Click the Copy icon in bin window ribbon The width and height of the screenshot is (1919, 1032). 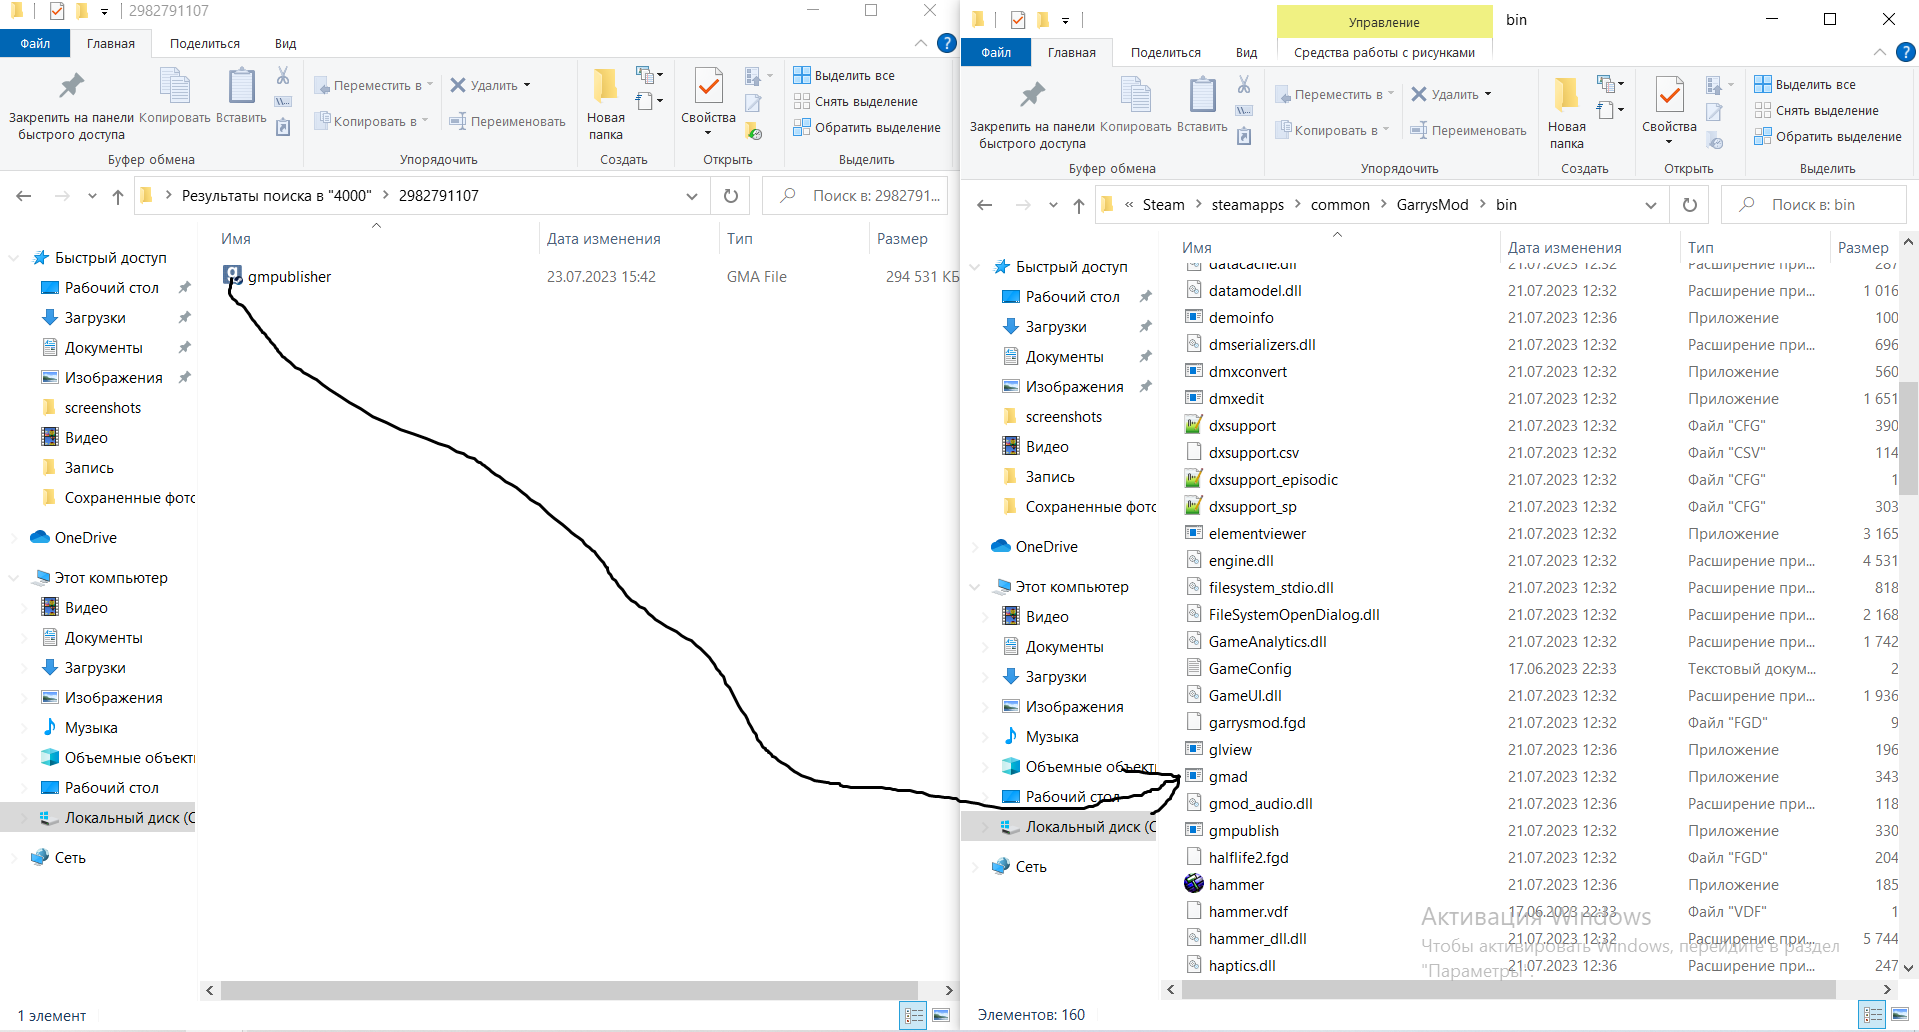(1136, 96)
